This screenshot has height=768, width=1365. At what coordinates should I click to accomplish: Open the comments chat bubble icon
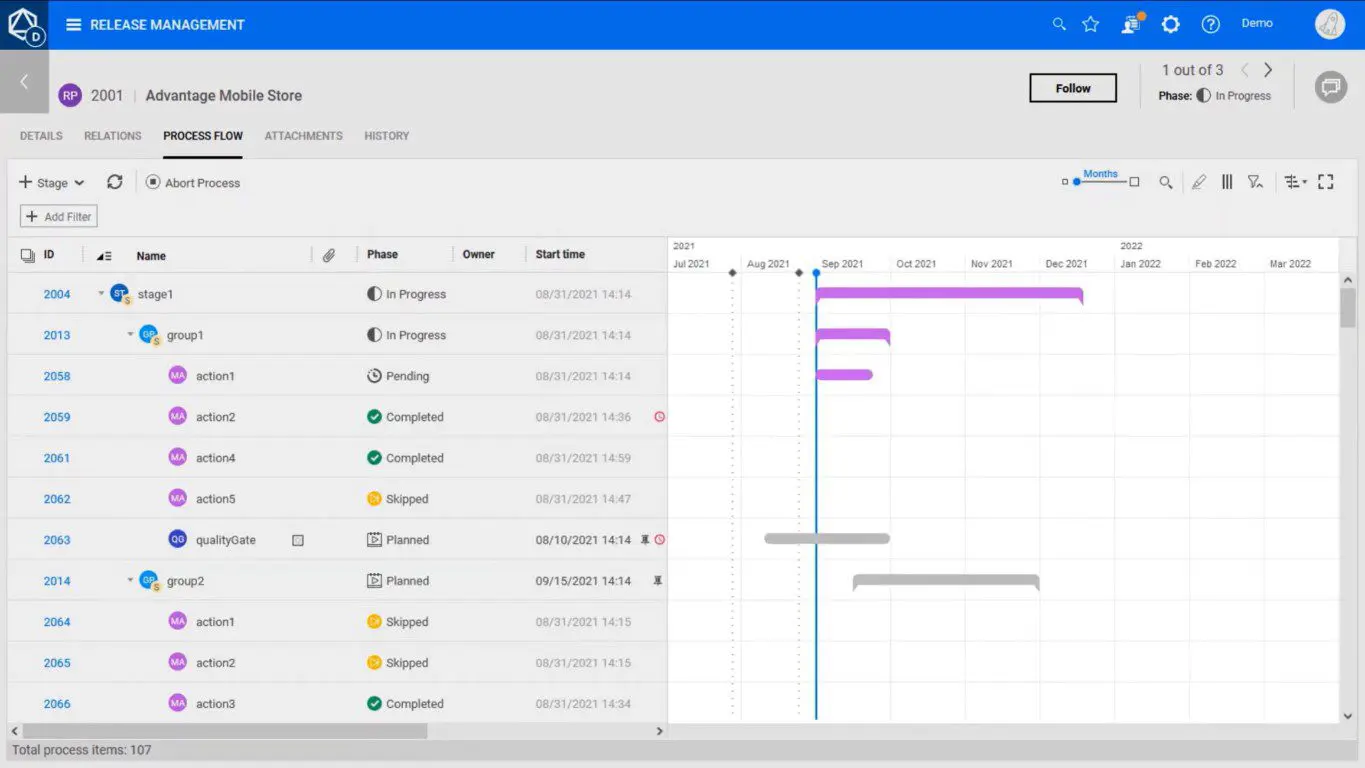1330,87
